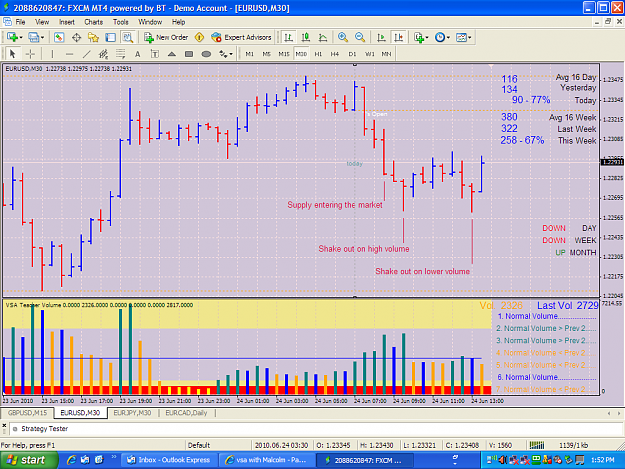Click the New Order button
Image resolution: width=625 pixels, height=469 pixels.
point(166,37)
